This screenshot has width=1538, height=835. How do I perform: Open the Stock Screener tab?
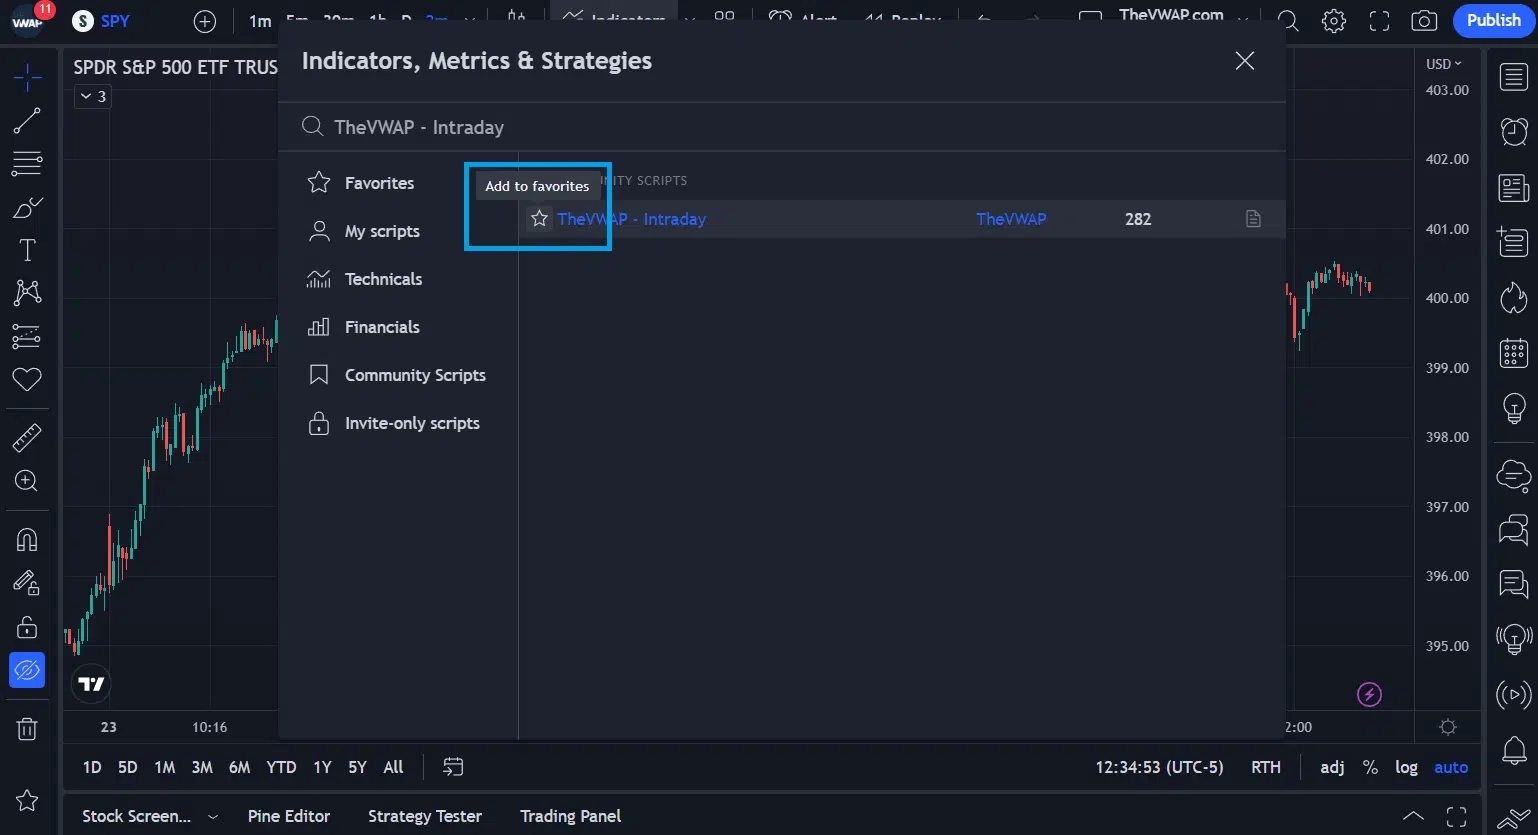(x=136, y=816)
